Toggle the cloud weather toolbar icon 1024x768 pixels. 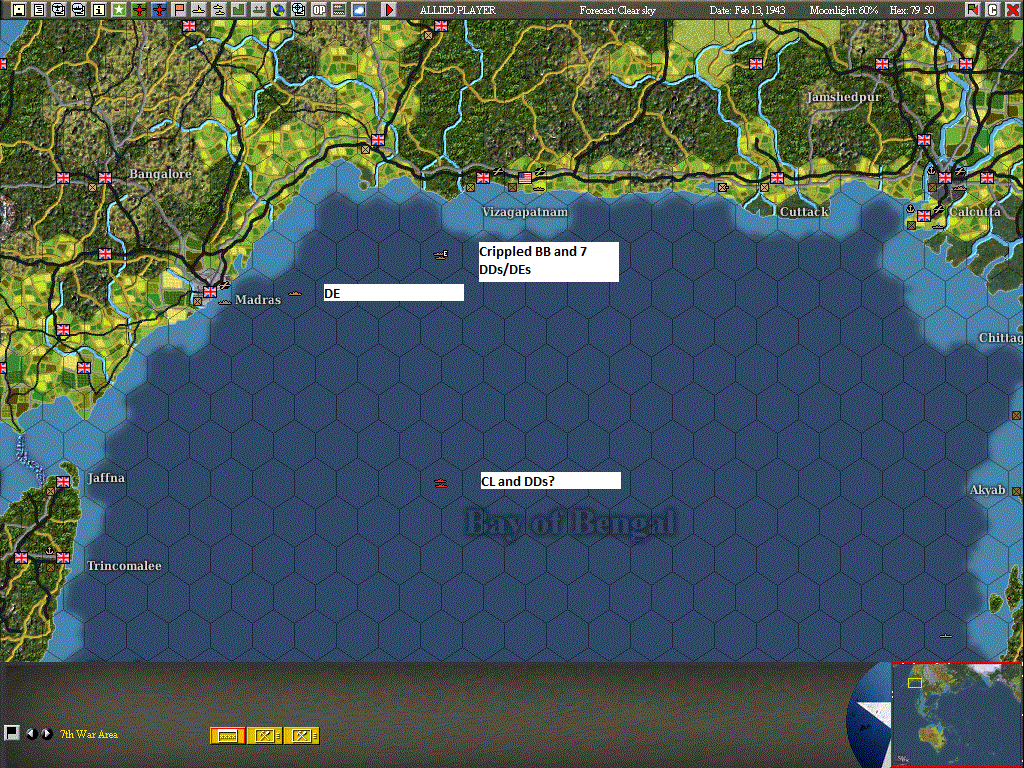359,10
